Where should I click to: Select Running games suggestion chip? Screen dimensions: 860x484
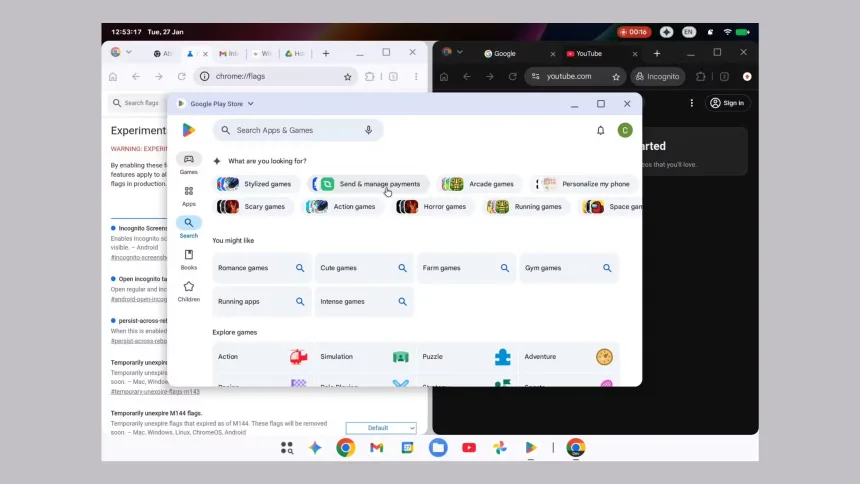526,207
